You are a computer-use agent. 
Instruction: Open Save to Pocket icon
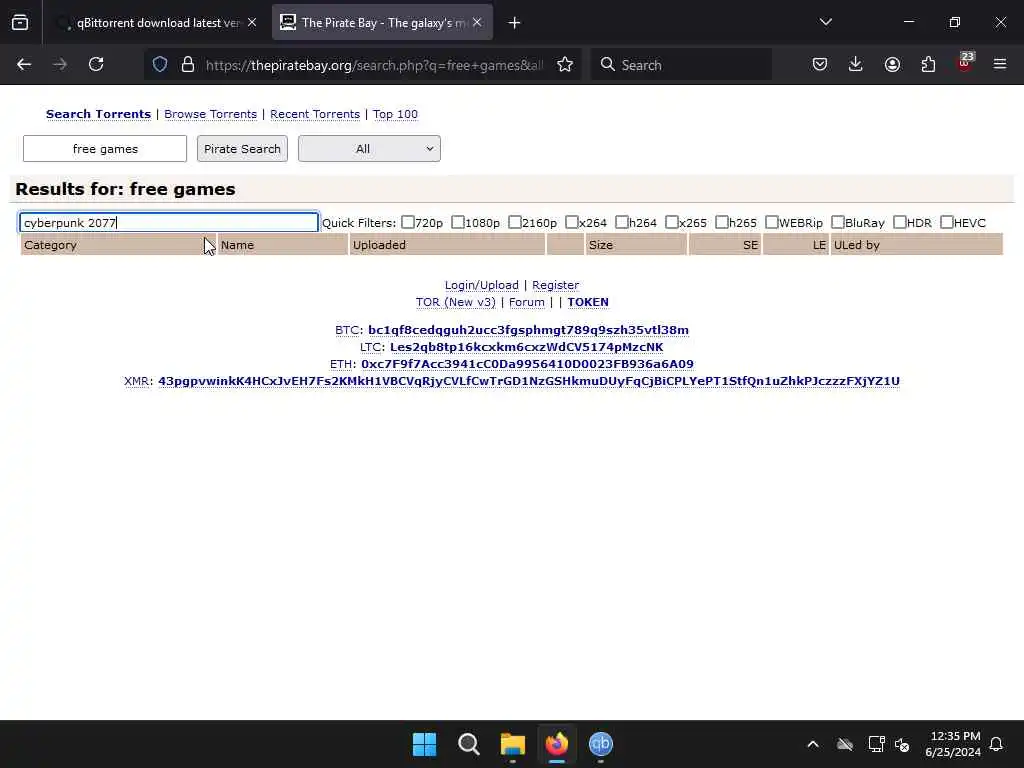pyautogui.click(x=820, y=65)
